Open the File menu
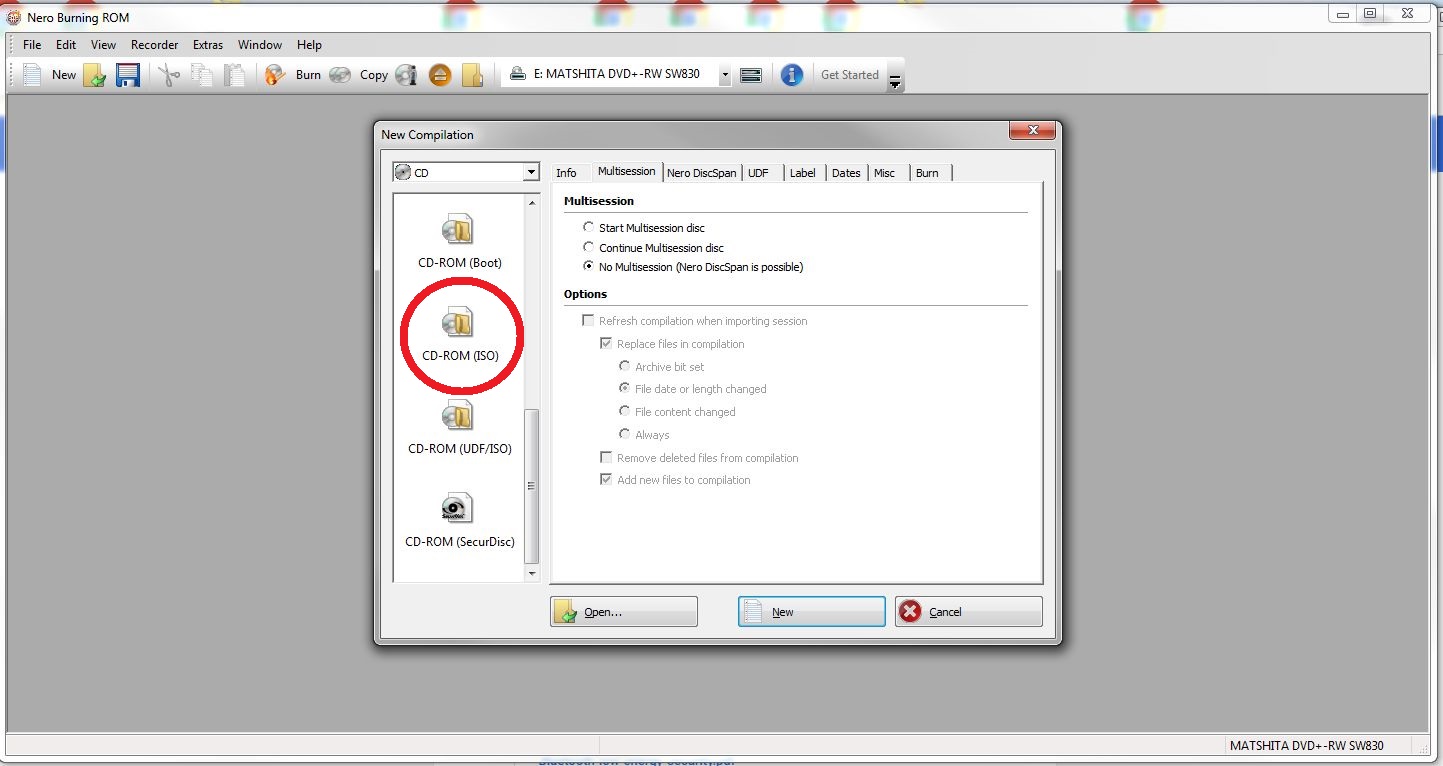Image resolution: width=1443 pixels, height=766 pixels. (x=32, y=45)
